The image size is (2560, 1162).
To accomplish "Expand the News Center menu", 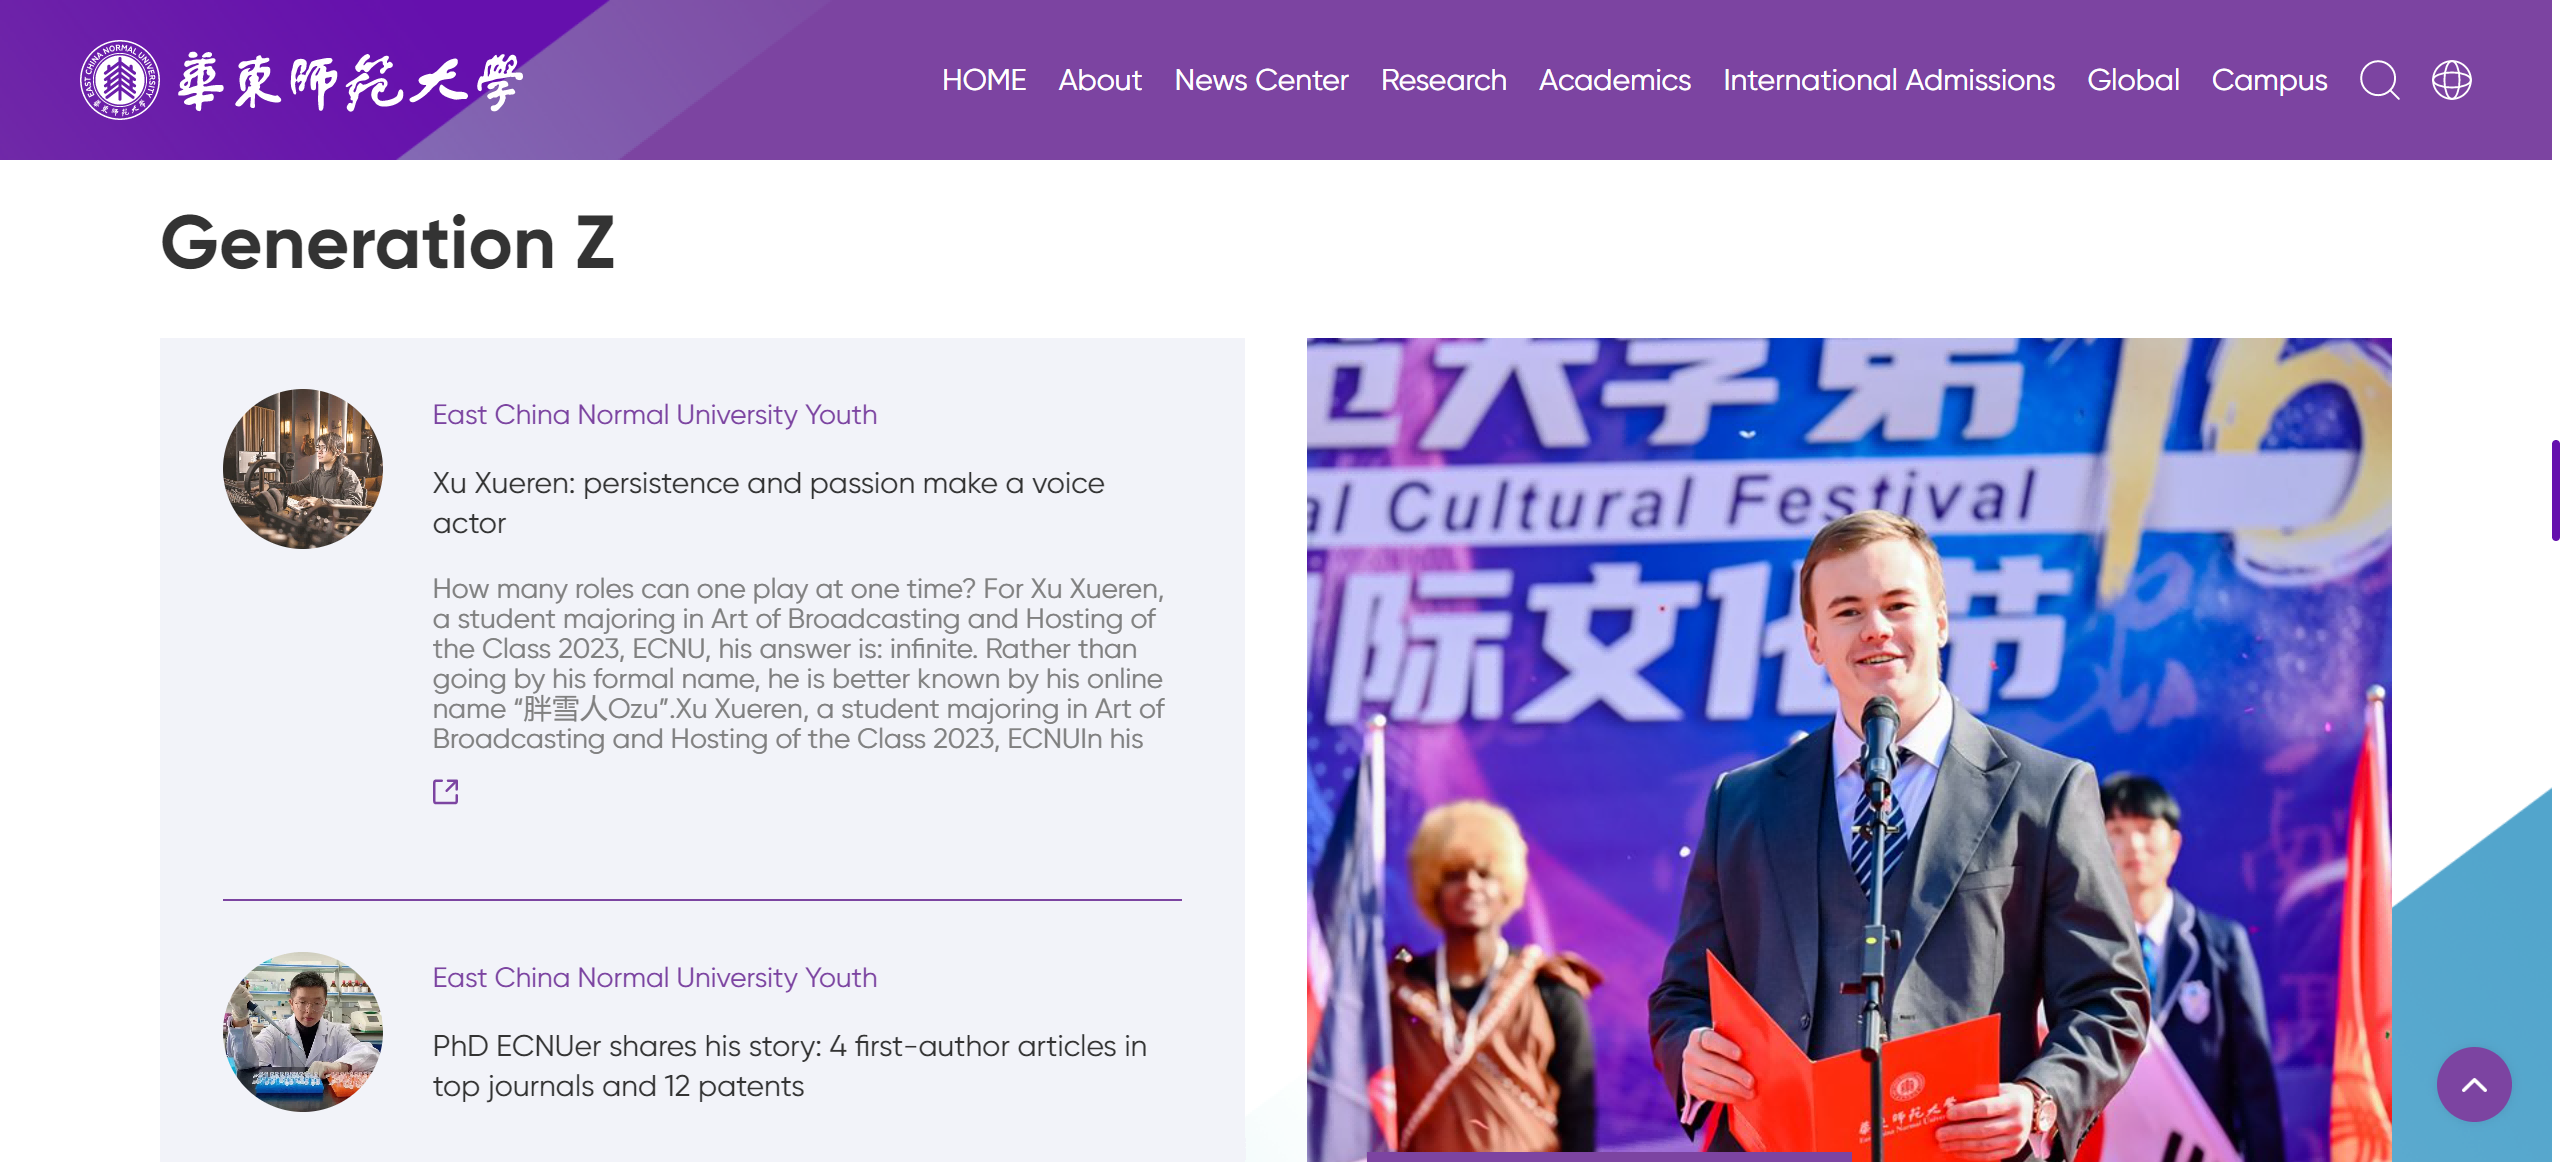I will [1260, 80].
